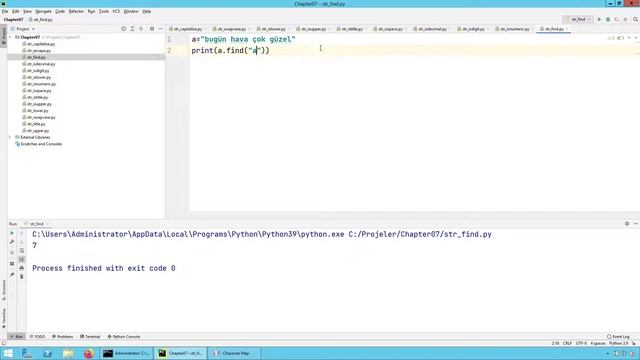Open the Refactor menu
The height and width of the screenshot is (360, 640).
point(76,11)
